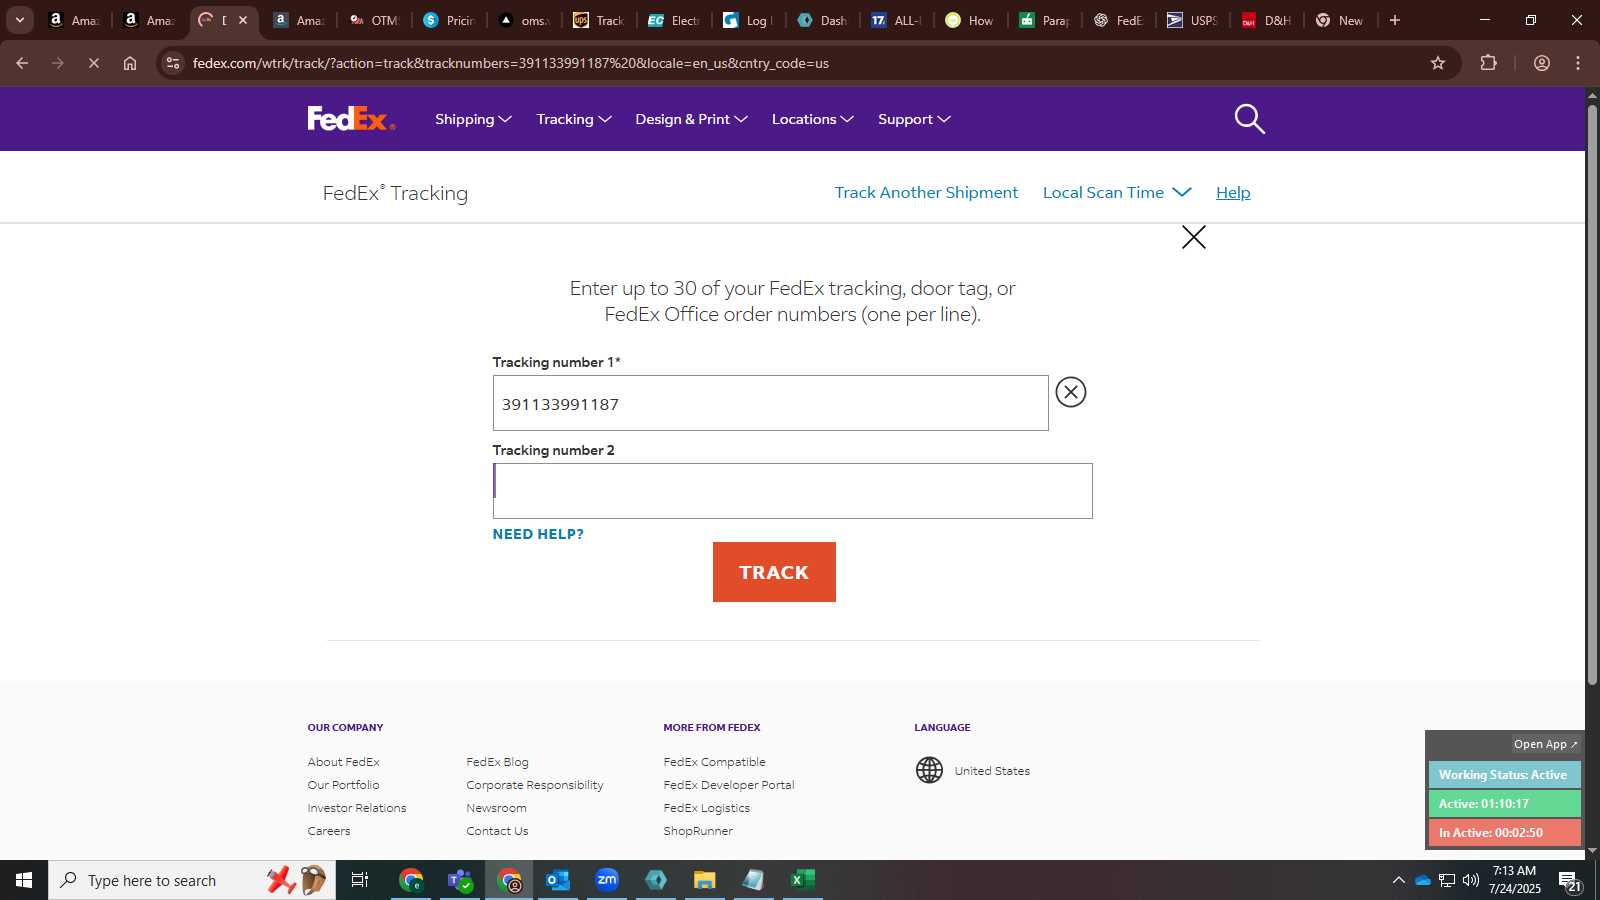The width and height of the screenshot is (1600, 900).
Task: Go back to previous browser page
Action: pyautogui.click(x=22, y=63)
